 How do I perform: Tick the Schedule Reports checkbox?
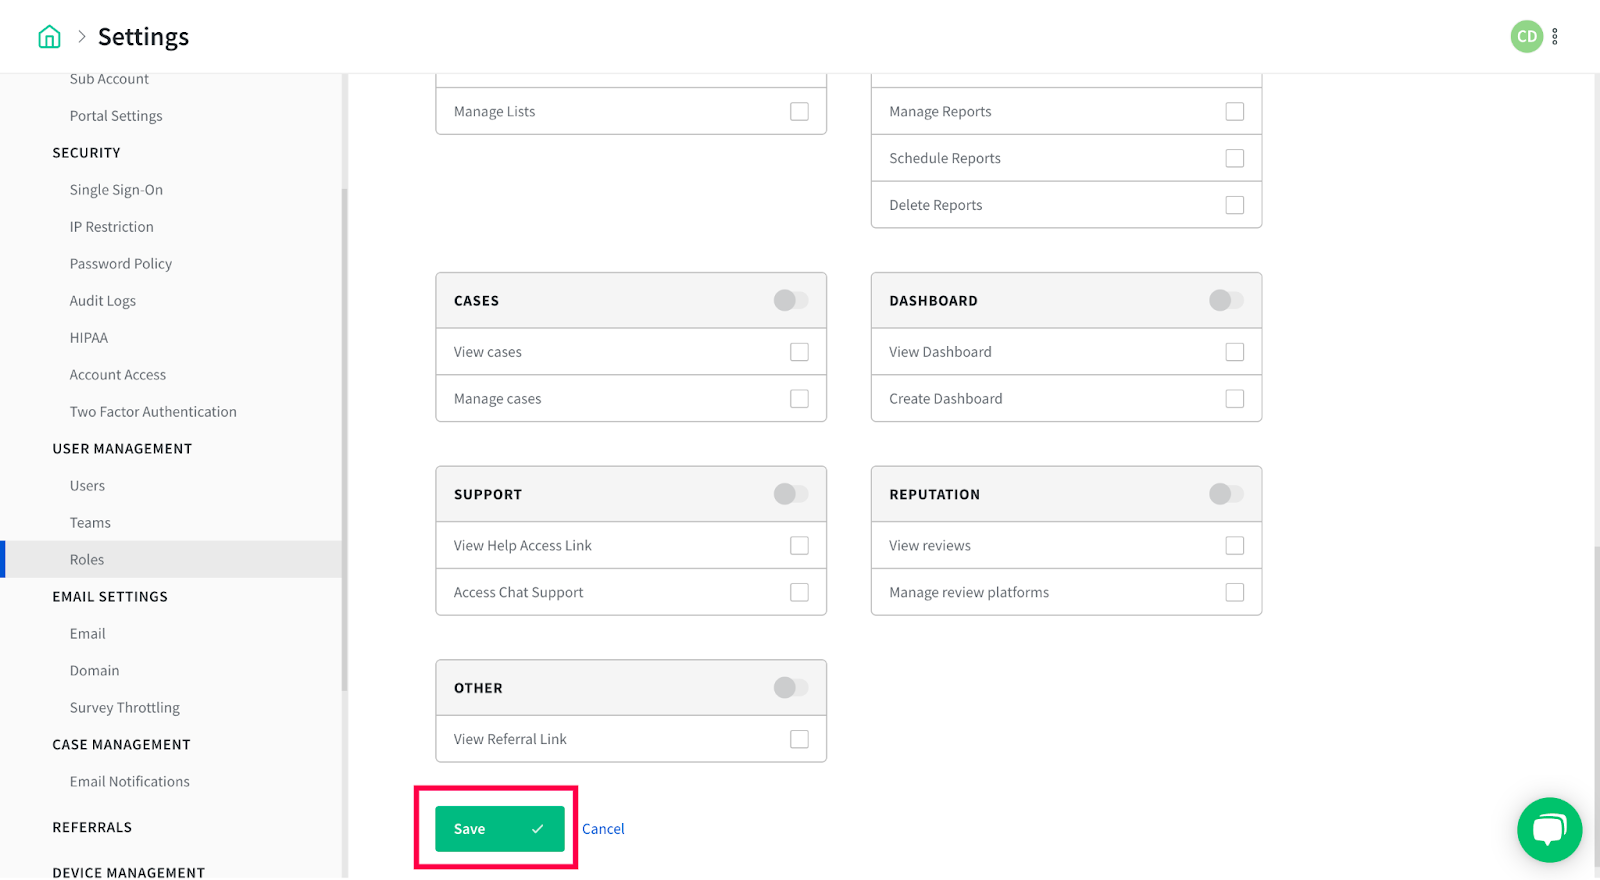coord(1235,158)
